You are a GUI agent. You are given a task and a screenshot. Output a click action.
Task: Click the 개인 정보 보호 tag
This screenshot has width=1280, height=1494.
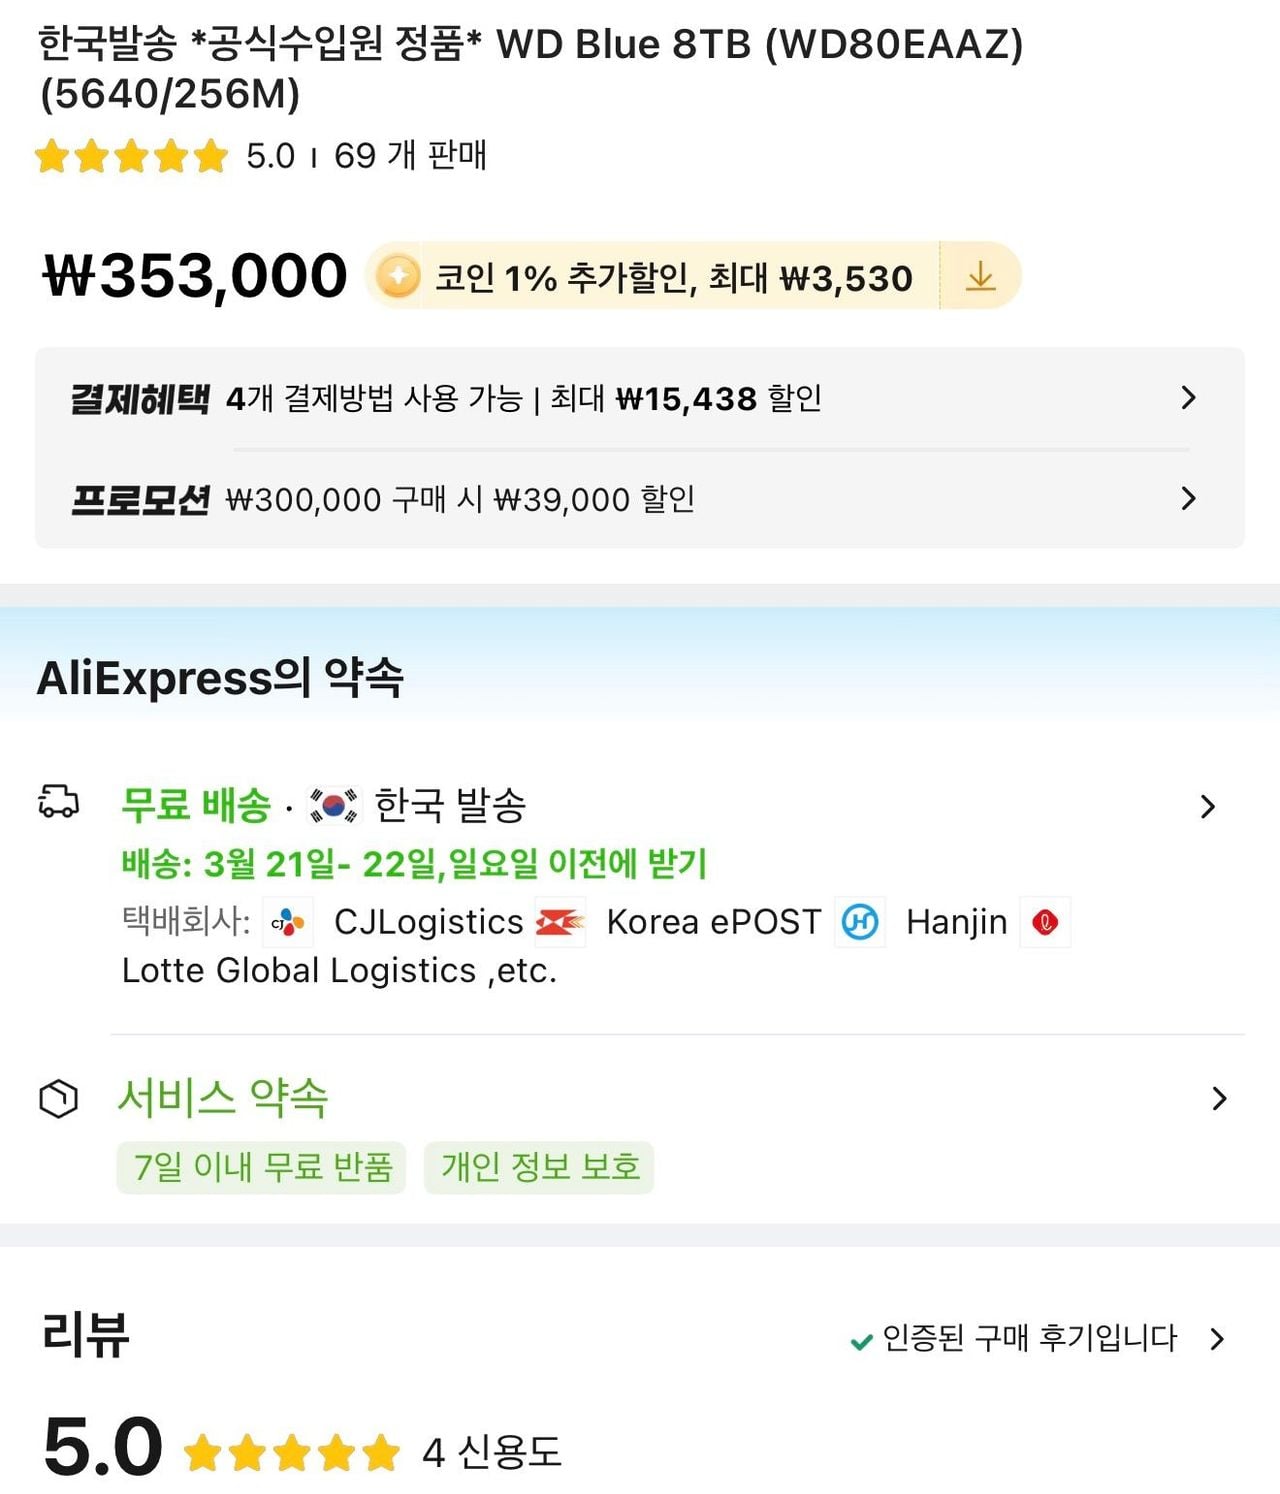click(539, 1167)
